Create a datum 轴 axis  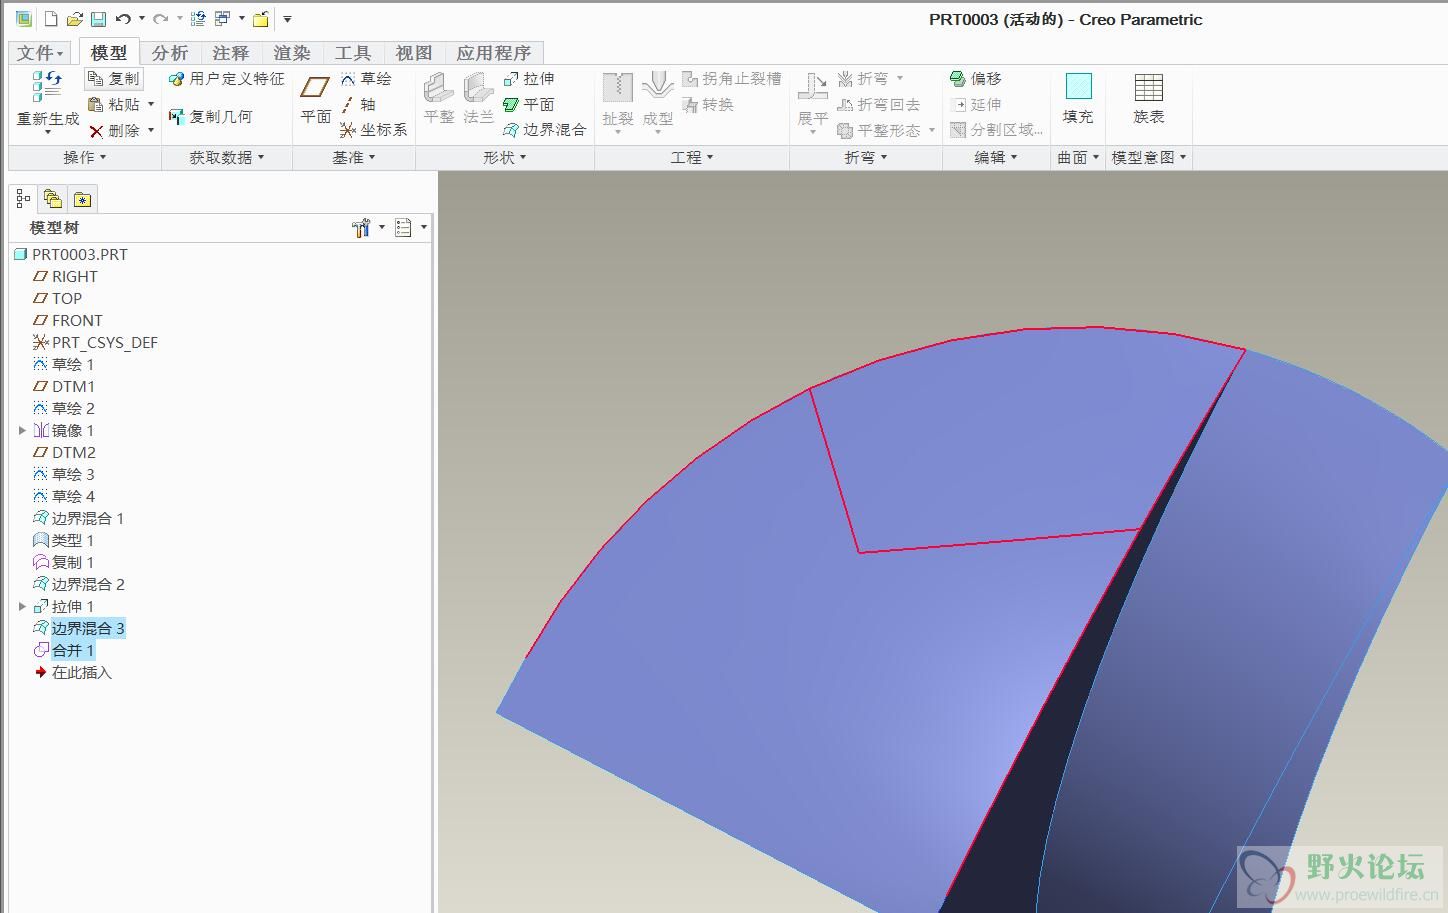(358, 104)
